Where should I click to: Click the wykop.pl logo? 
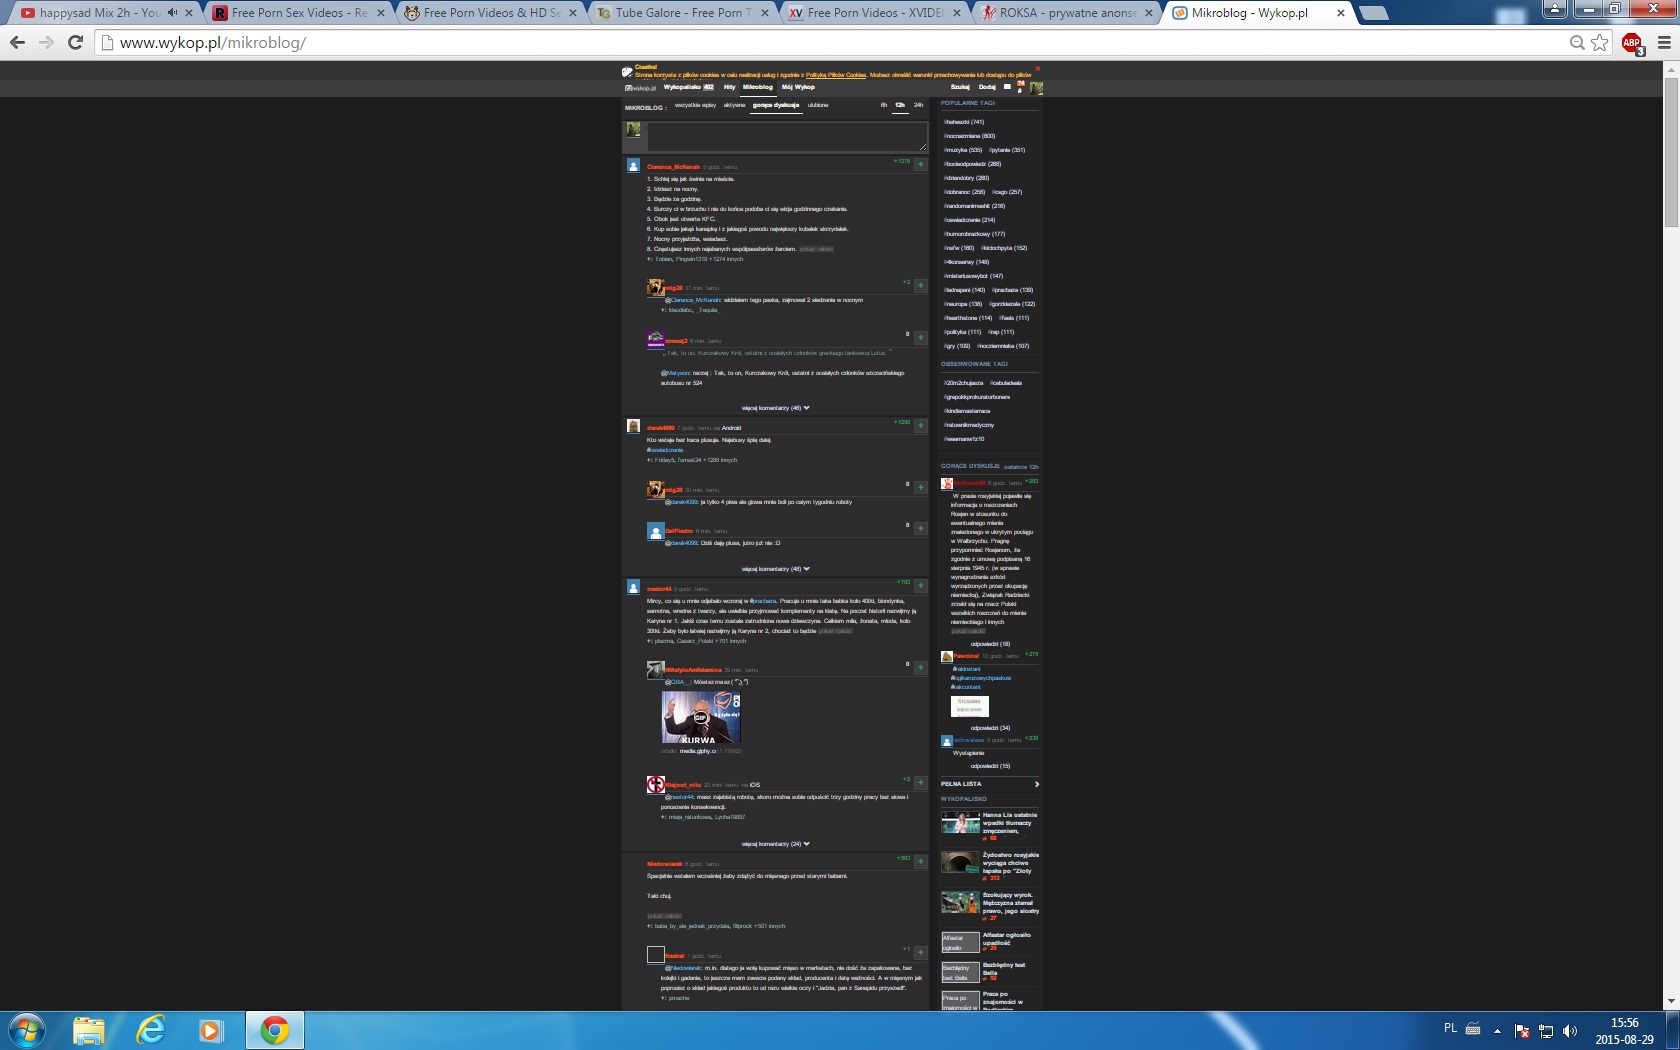click(x=641, y=88)
